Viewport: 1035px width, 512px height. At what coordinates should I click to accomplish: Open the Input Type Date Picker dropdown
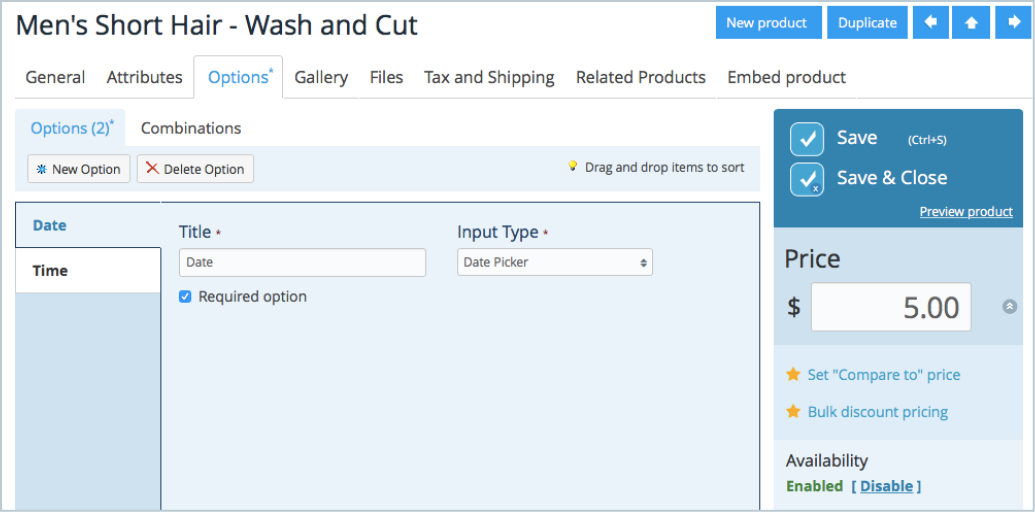pos(554,262)
